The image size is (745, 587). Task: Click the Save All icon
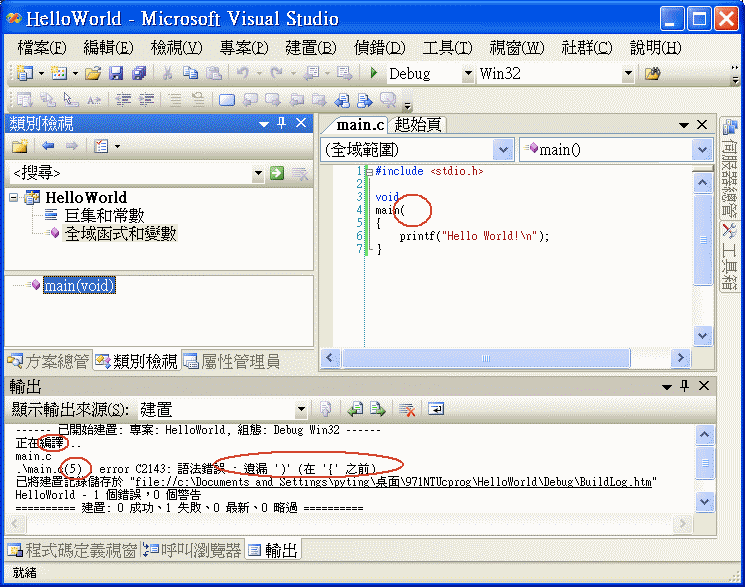[139, 73]
